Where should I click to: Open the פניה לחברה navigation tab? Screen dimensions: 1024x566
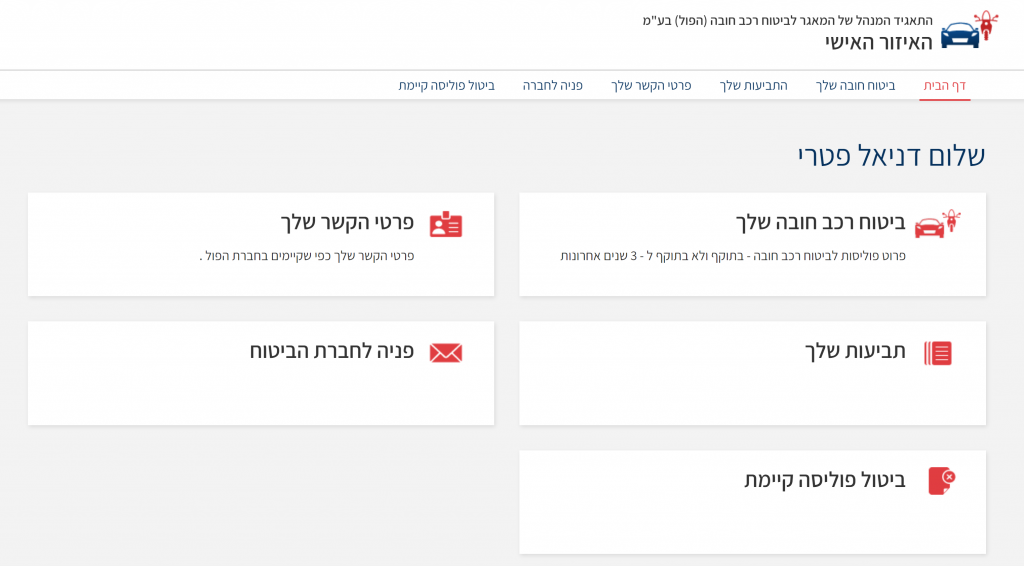(x=552, y=86)
